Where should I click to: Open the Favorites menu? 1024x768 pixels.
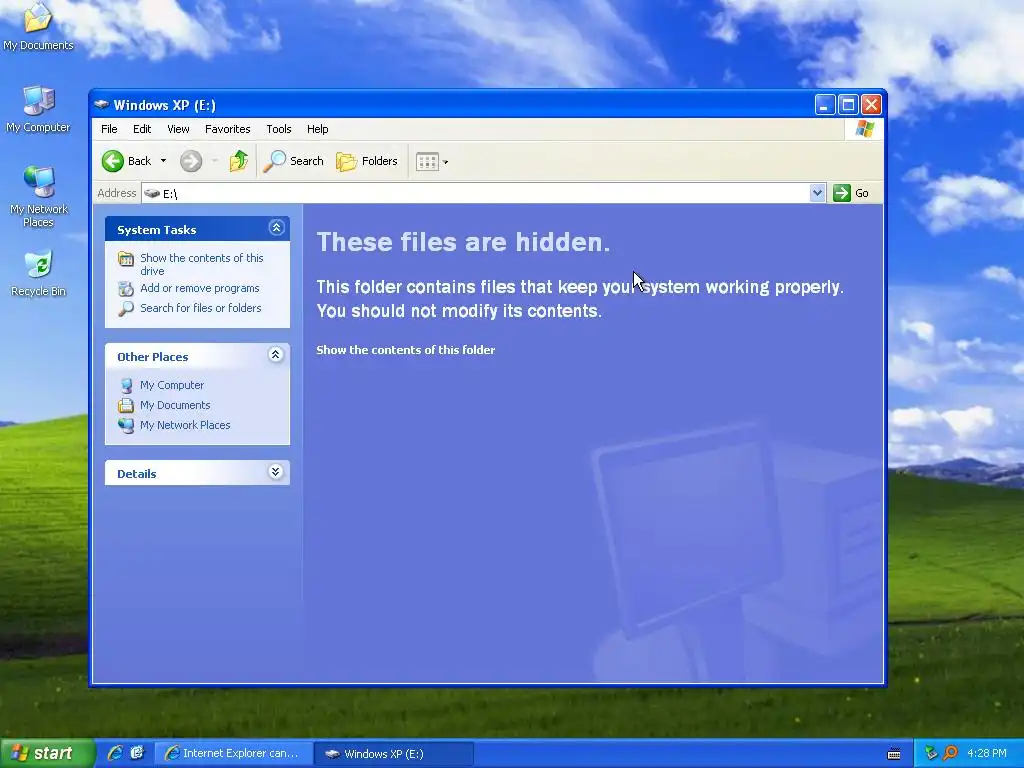click(227, 129)
